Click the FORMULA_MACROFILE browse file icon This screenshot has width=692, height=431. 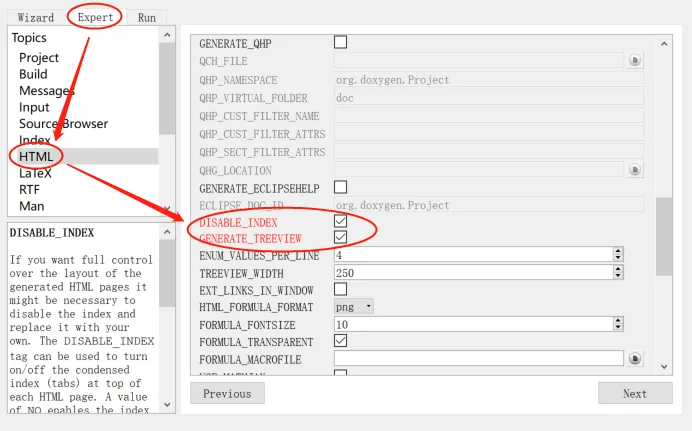tap(635, 359)
